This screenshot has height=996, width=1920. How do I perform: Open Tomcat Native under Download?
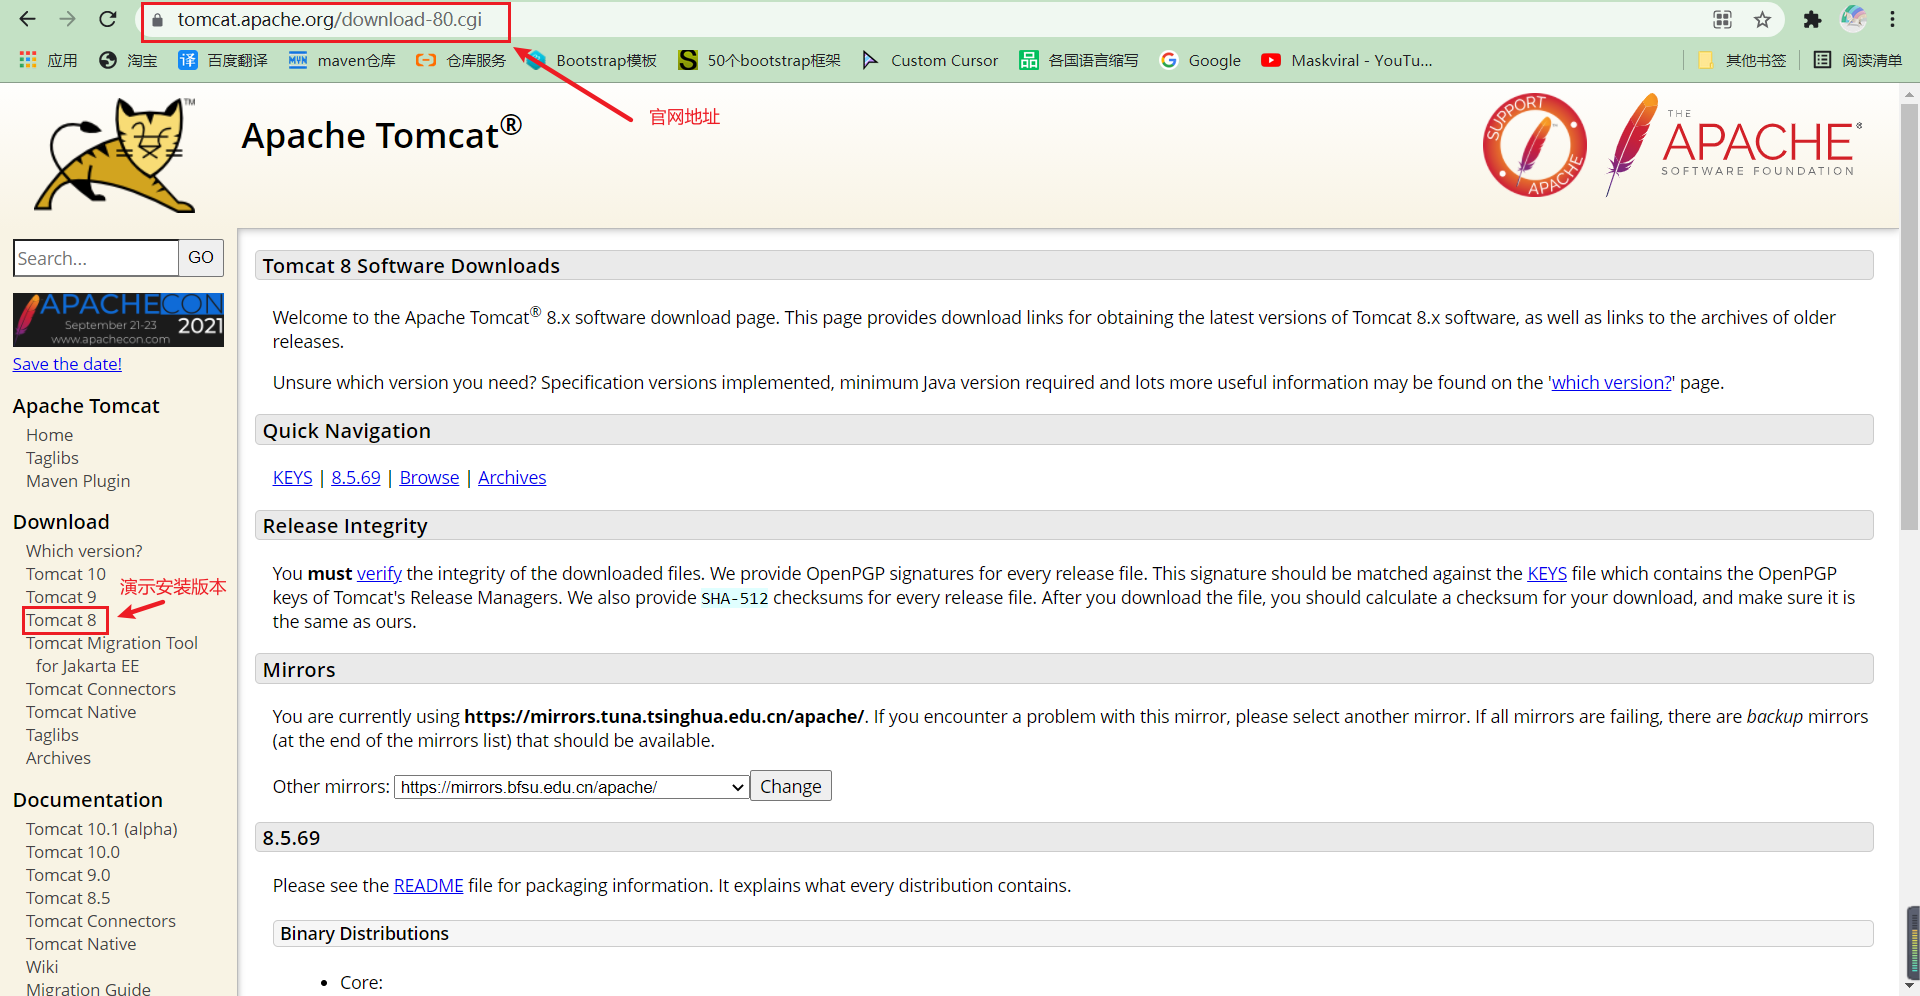[x=81, y=712]
